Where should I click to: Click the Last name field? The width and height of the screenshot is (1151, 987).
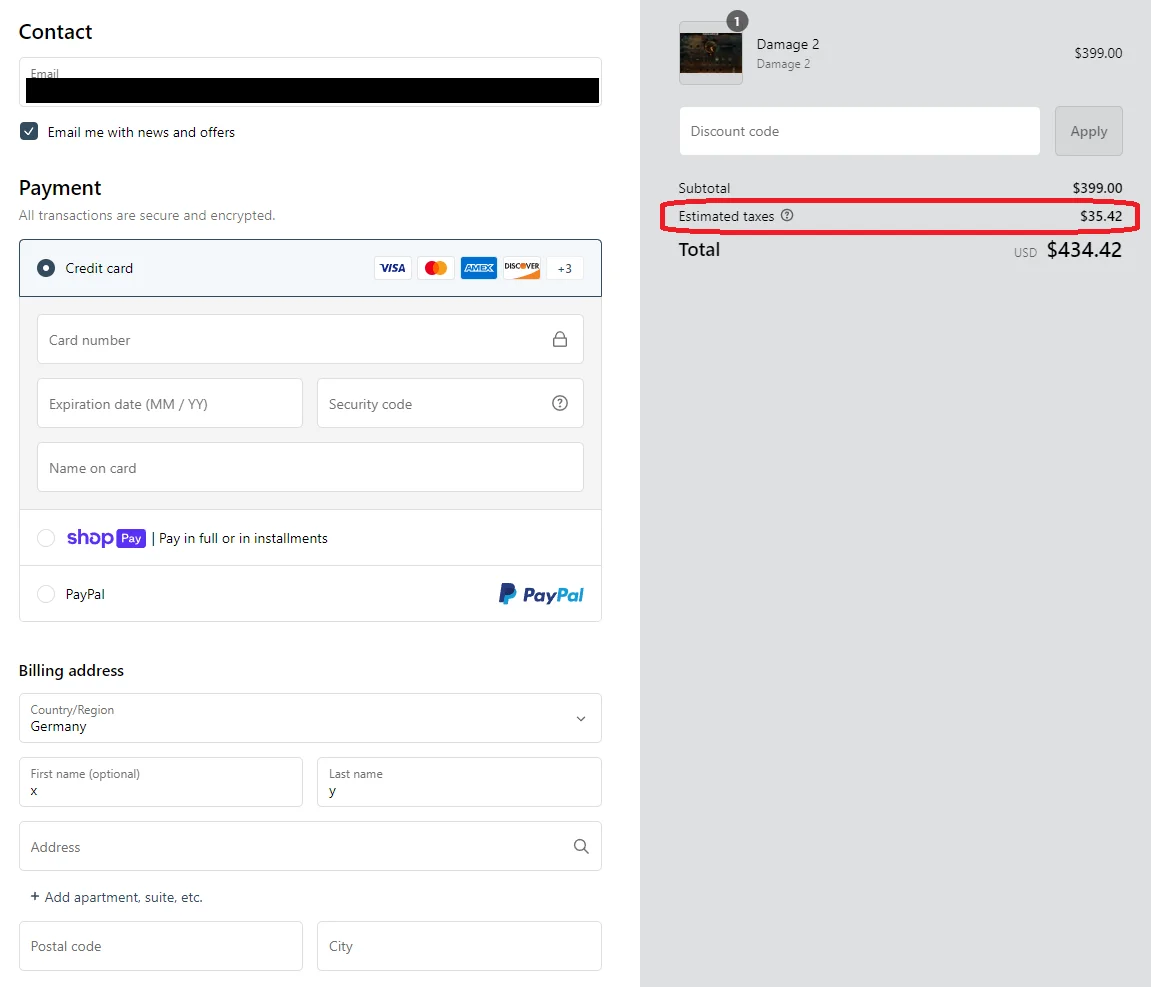(460, 782)
